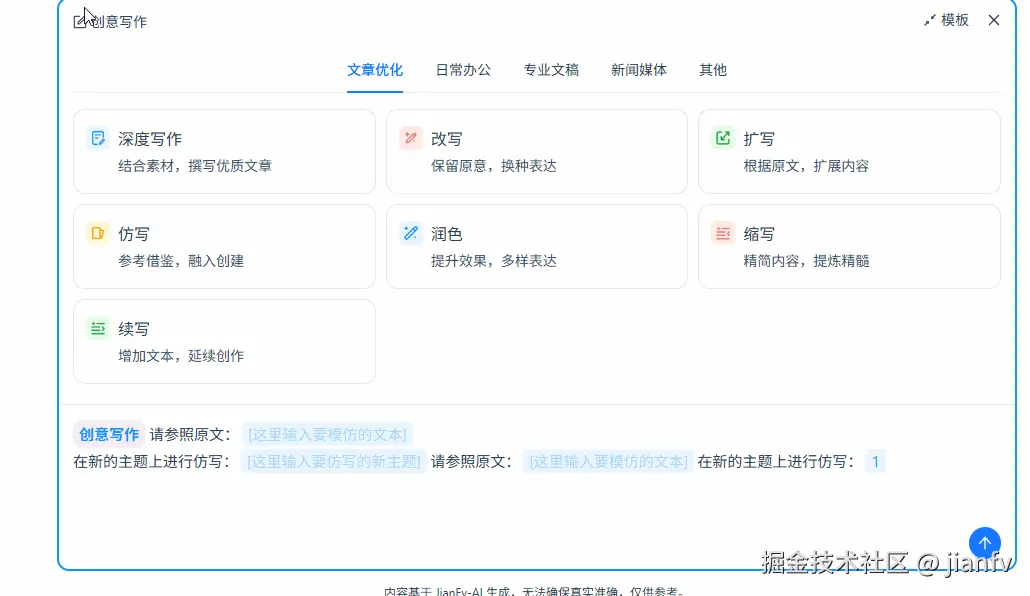Open the 专业文稿 tab

pyautogui.click(x=550, y=70)
